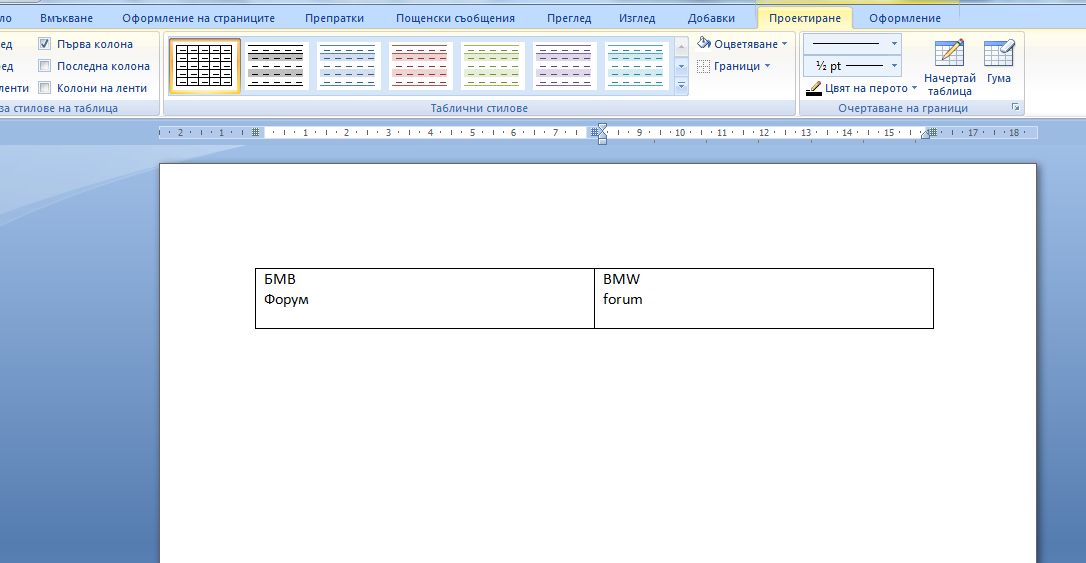Click the table cell containing БМВ

click(425, 298)
